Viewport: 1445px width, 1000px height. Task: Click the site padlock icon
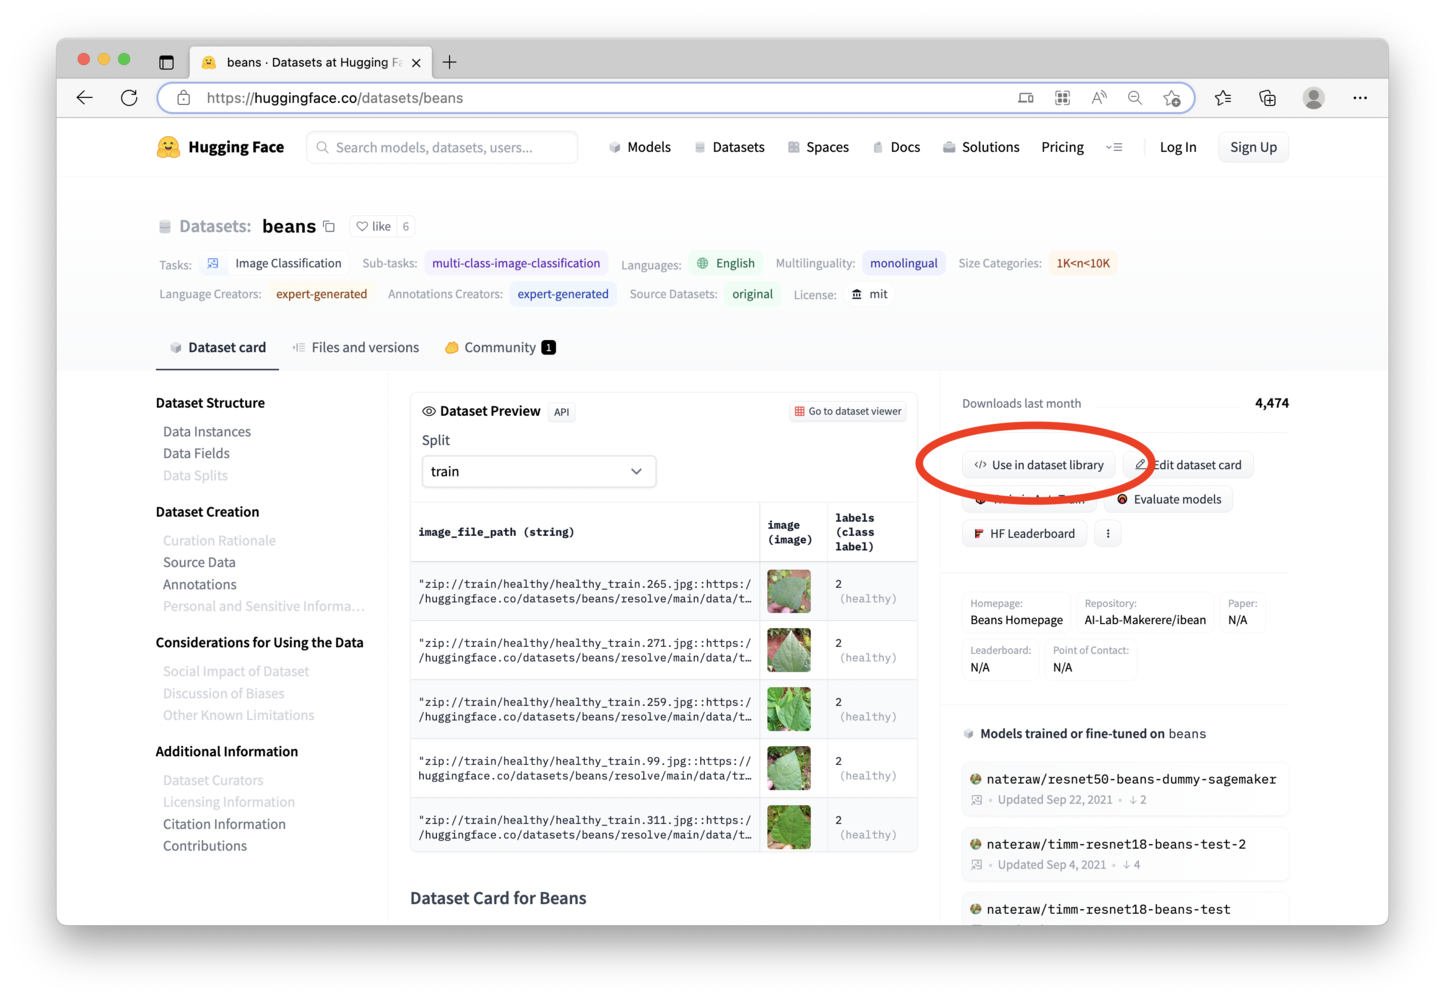point(183,98)
